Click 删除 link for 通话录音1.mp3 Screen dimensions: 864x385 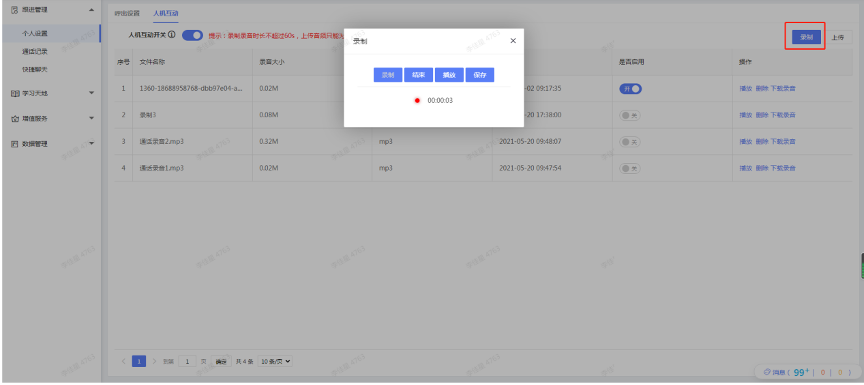tap(762, 168)
